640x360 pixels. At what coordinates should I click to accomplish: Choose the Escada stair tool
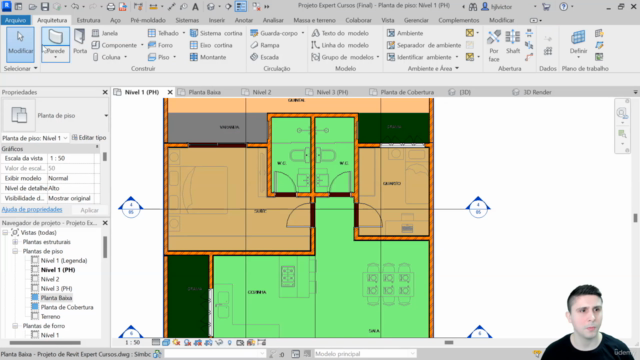(264, 57)
